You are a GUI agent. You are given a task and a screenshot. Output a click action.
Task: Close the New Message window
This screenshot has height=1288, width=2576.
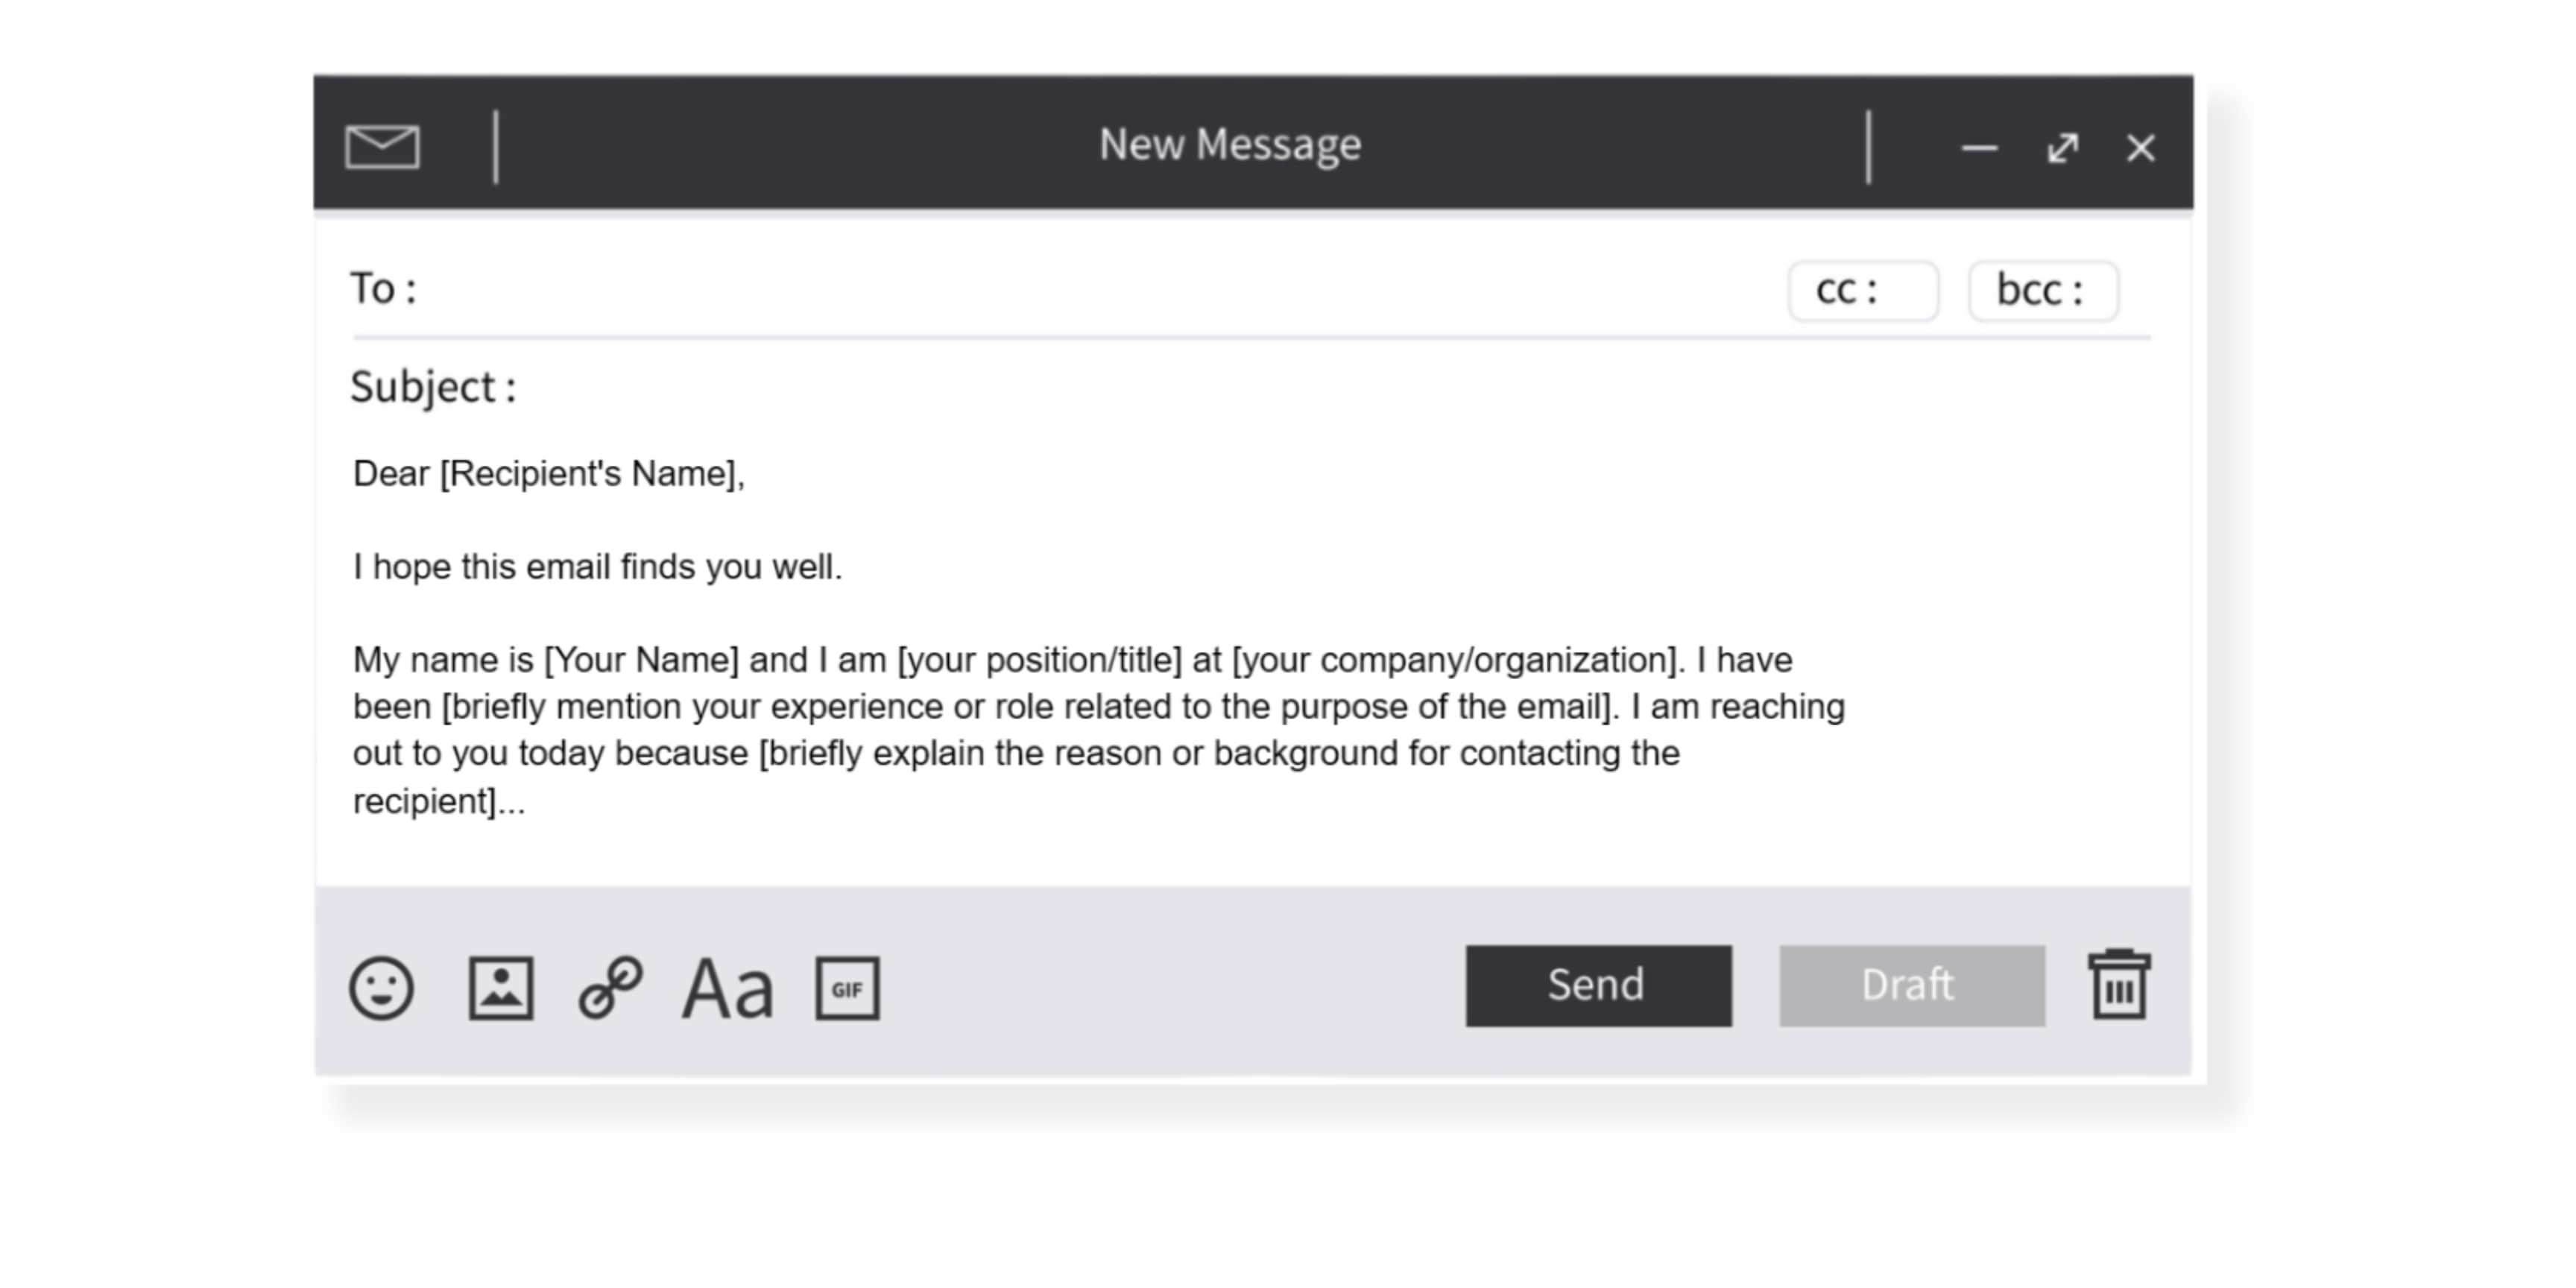click(x=2141, y=148)
